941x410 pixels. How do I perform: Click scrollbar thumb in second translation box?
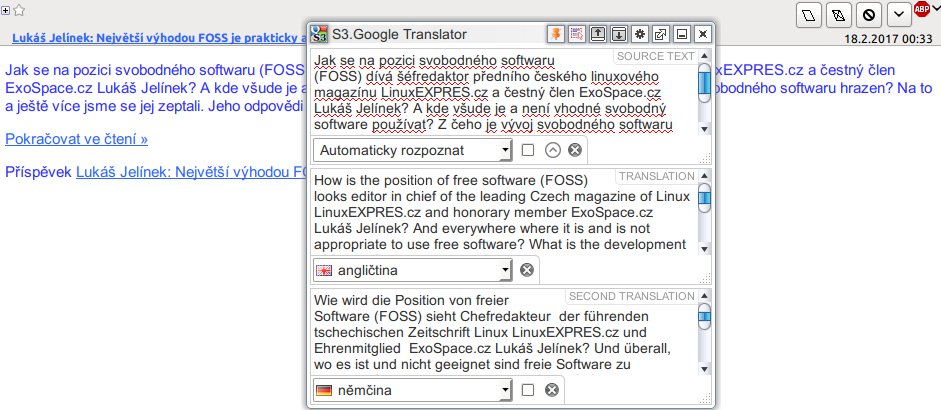(x=705, y=317)
